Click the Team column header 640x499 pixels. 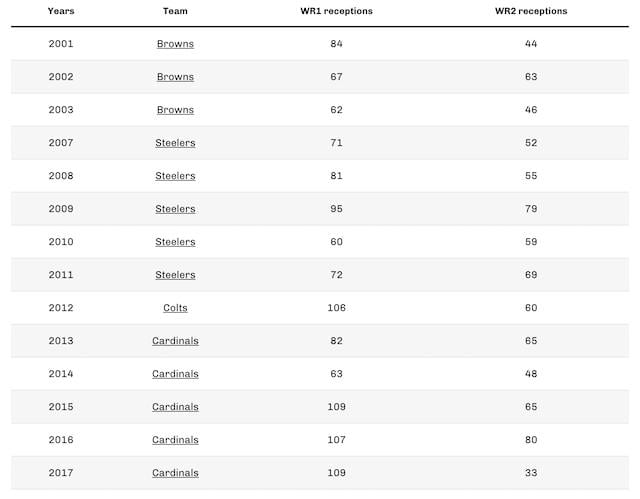175,11
